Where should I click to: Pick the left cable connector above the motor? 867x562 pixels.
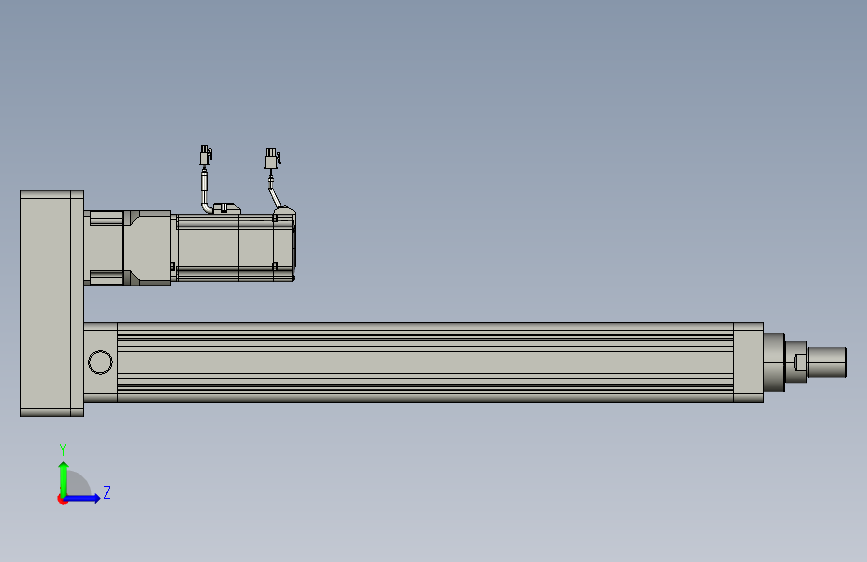(x=205, y=155)
